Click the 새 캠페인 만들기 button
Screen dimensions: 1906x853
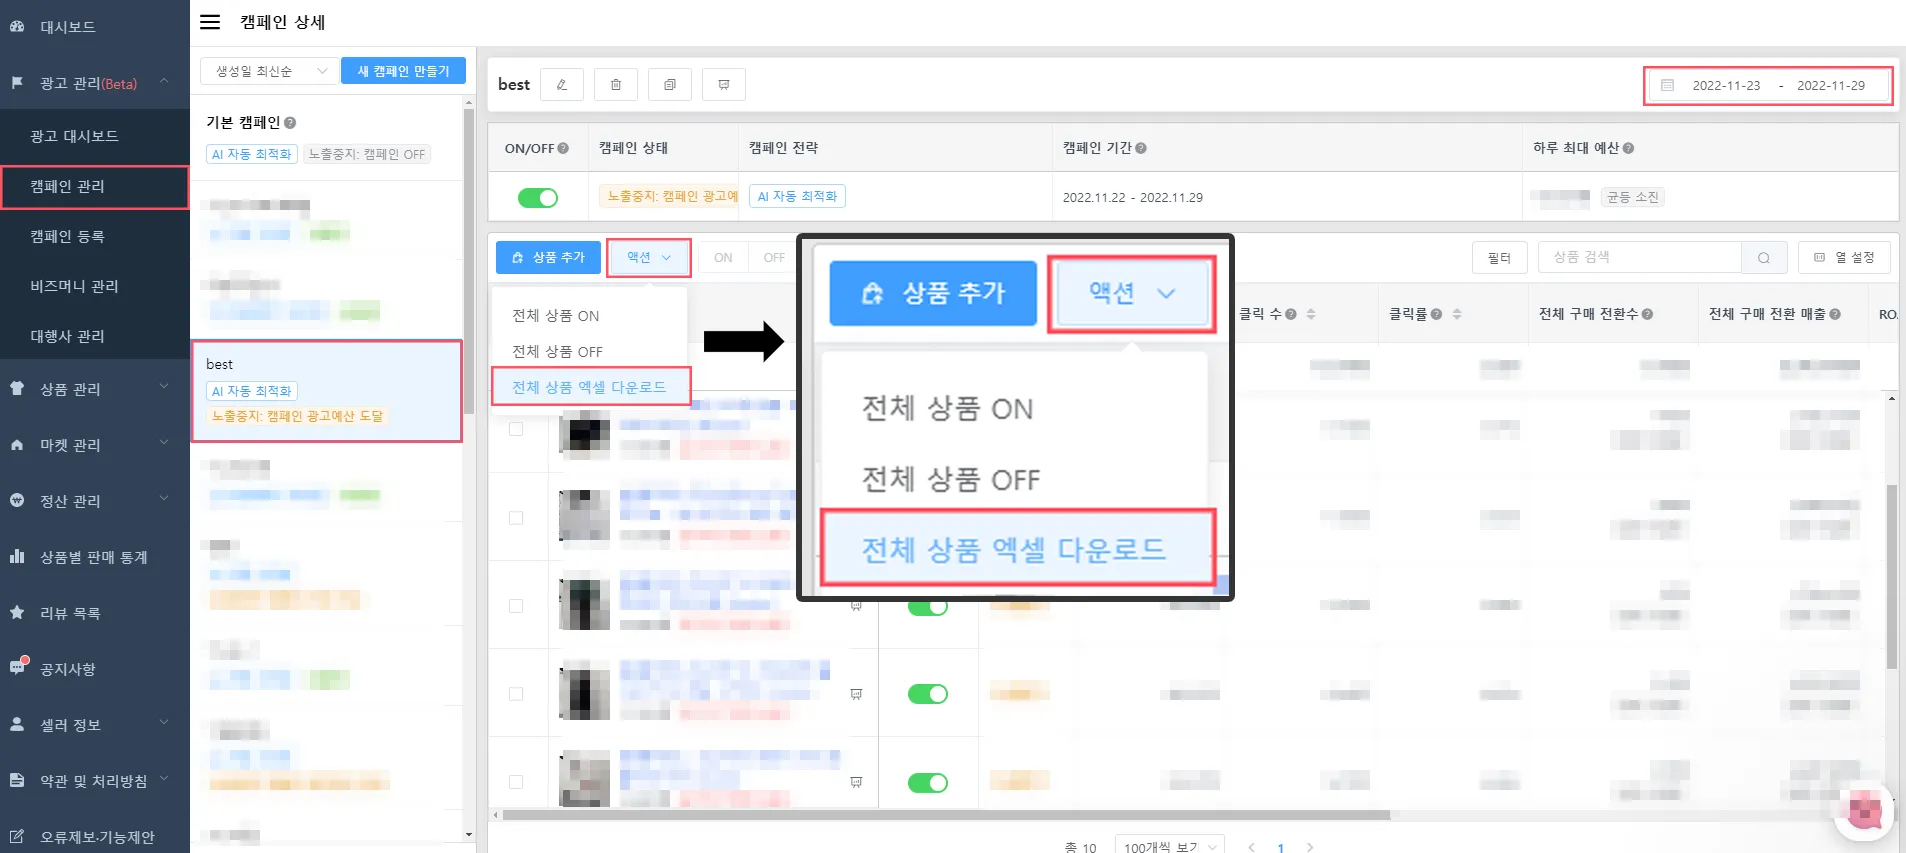coord(403,71)
